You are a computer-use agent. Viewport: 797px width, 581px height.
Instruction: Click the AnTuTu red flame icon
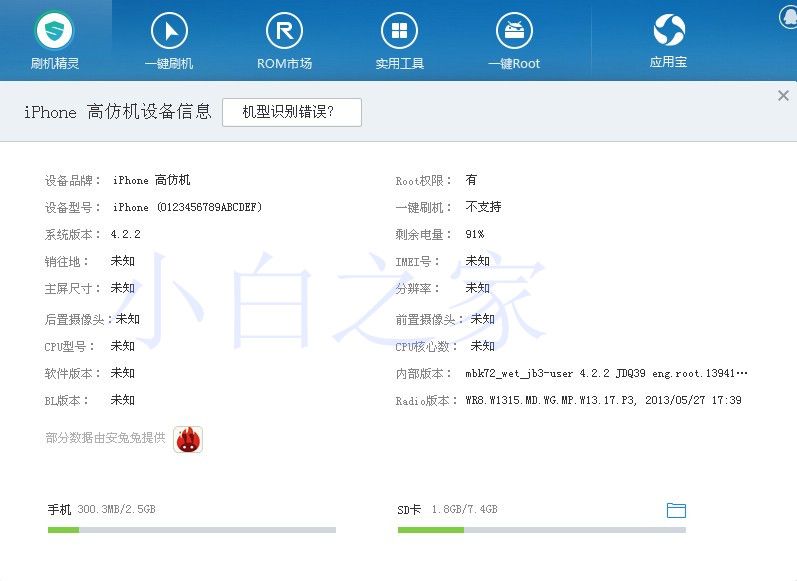point(188,439)
